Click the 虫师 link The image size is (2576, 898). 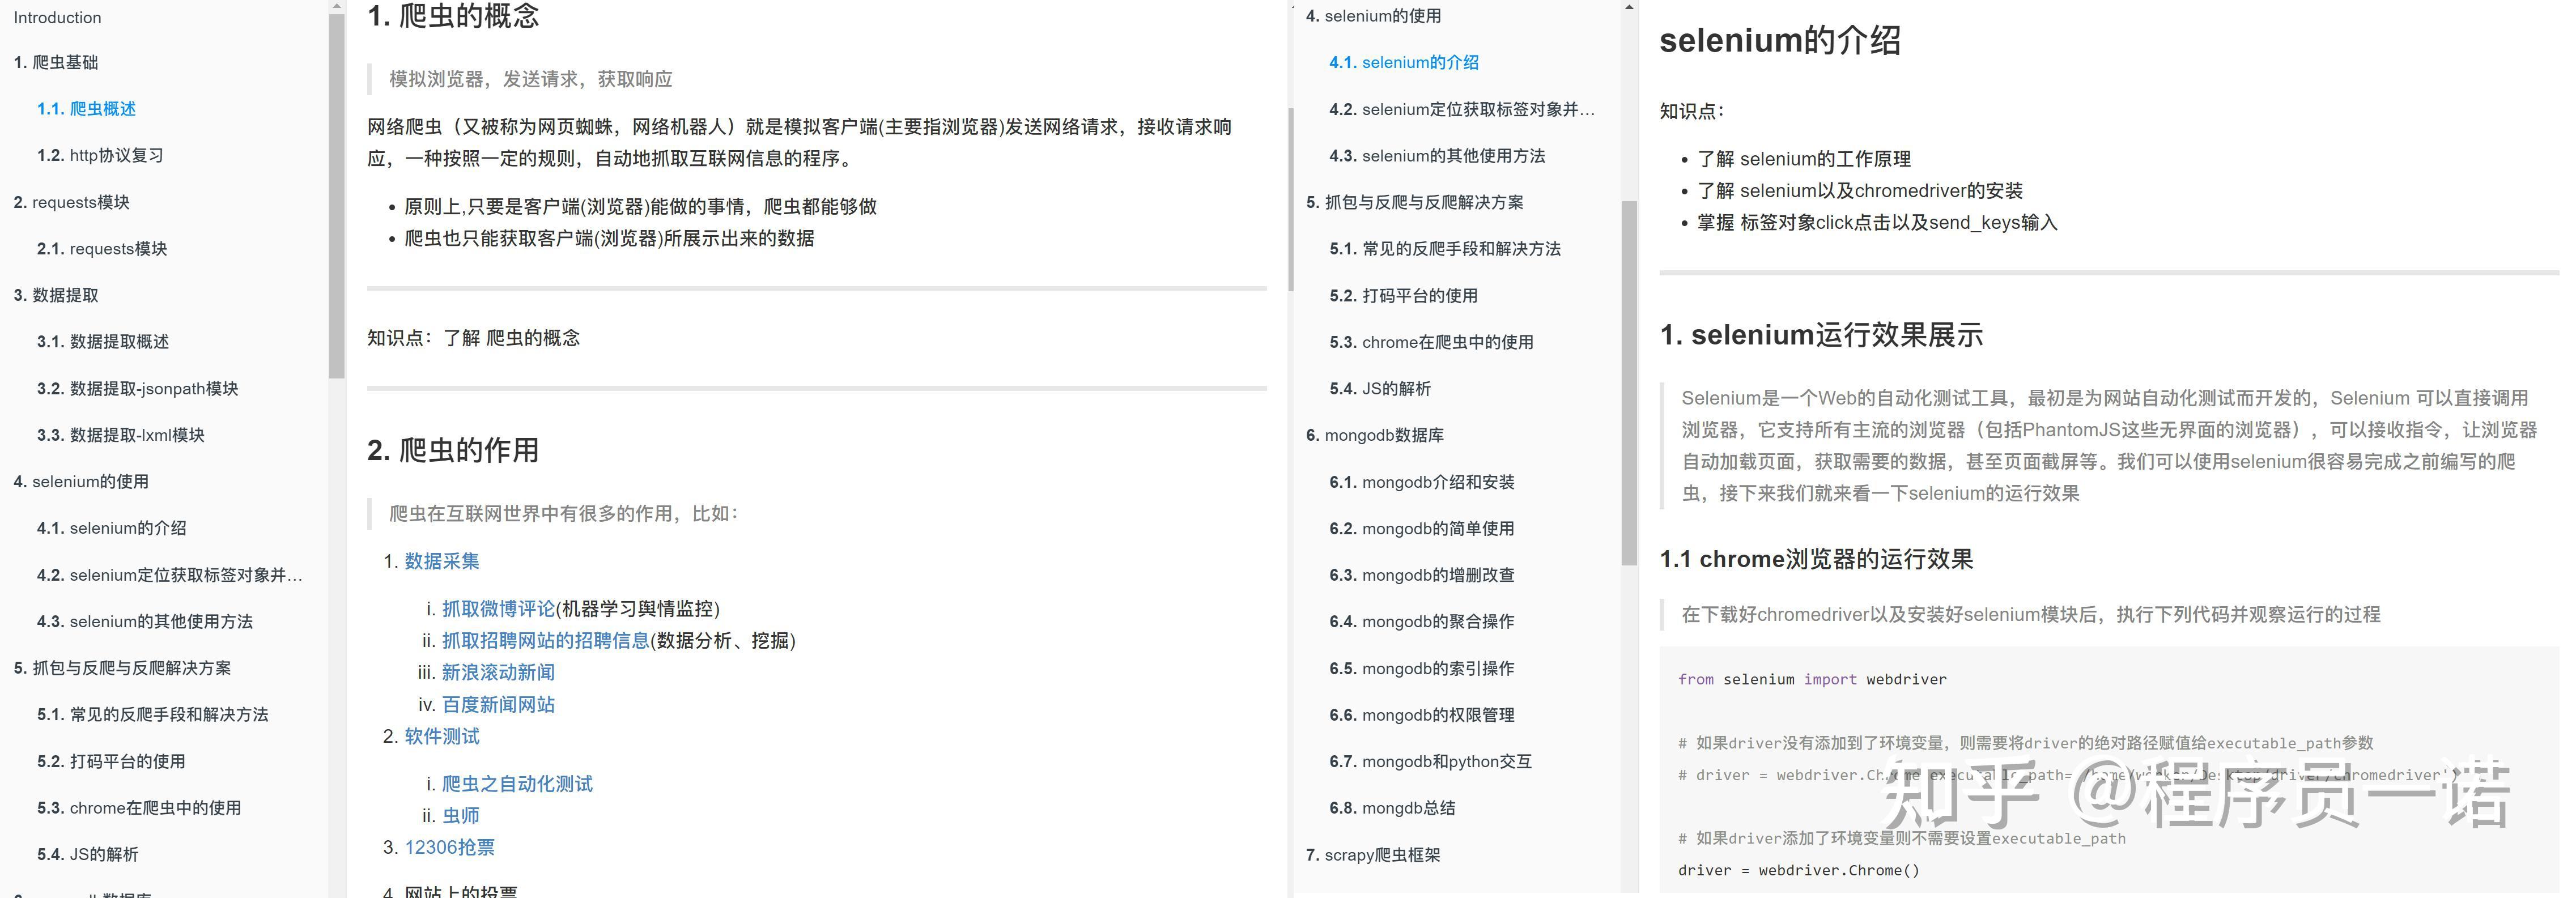(x=460, y=816)
